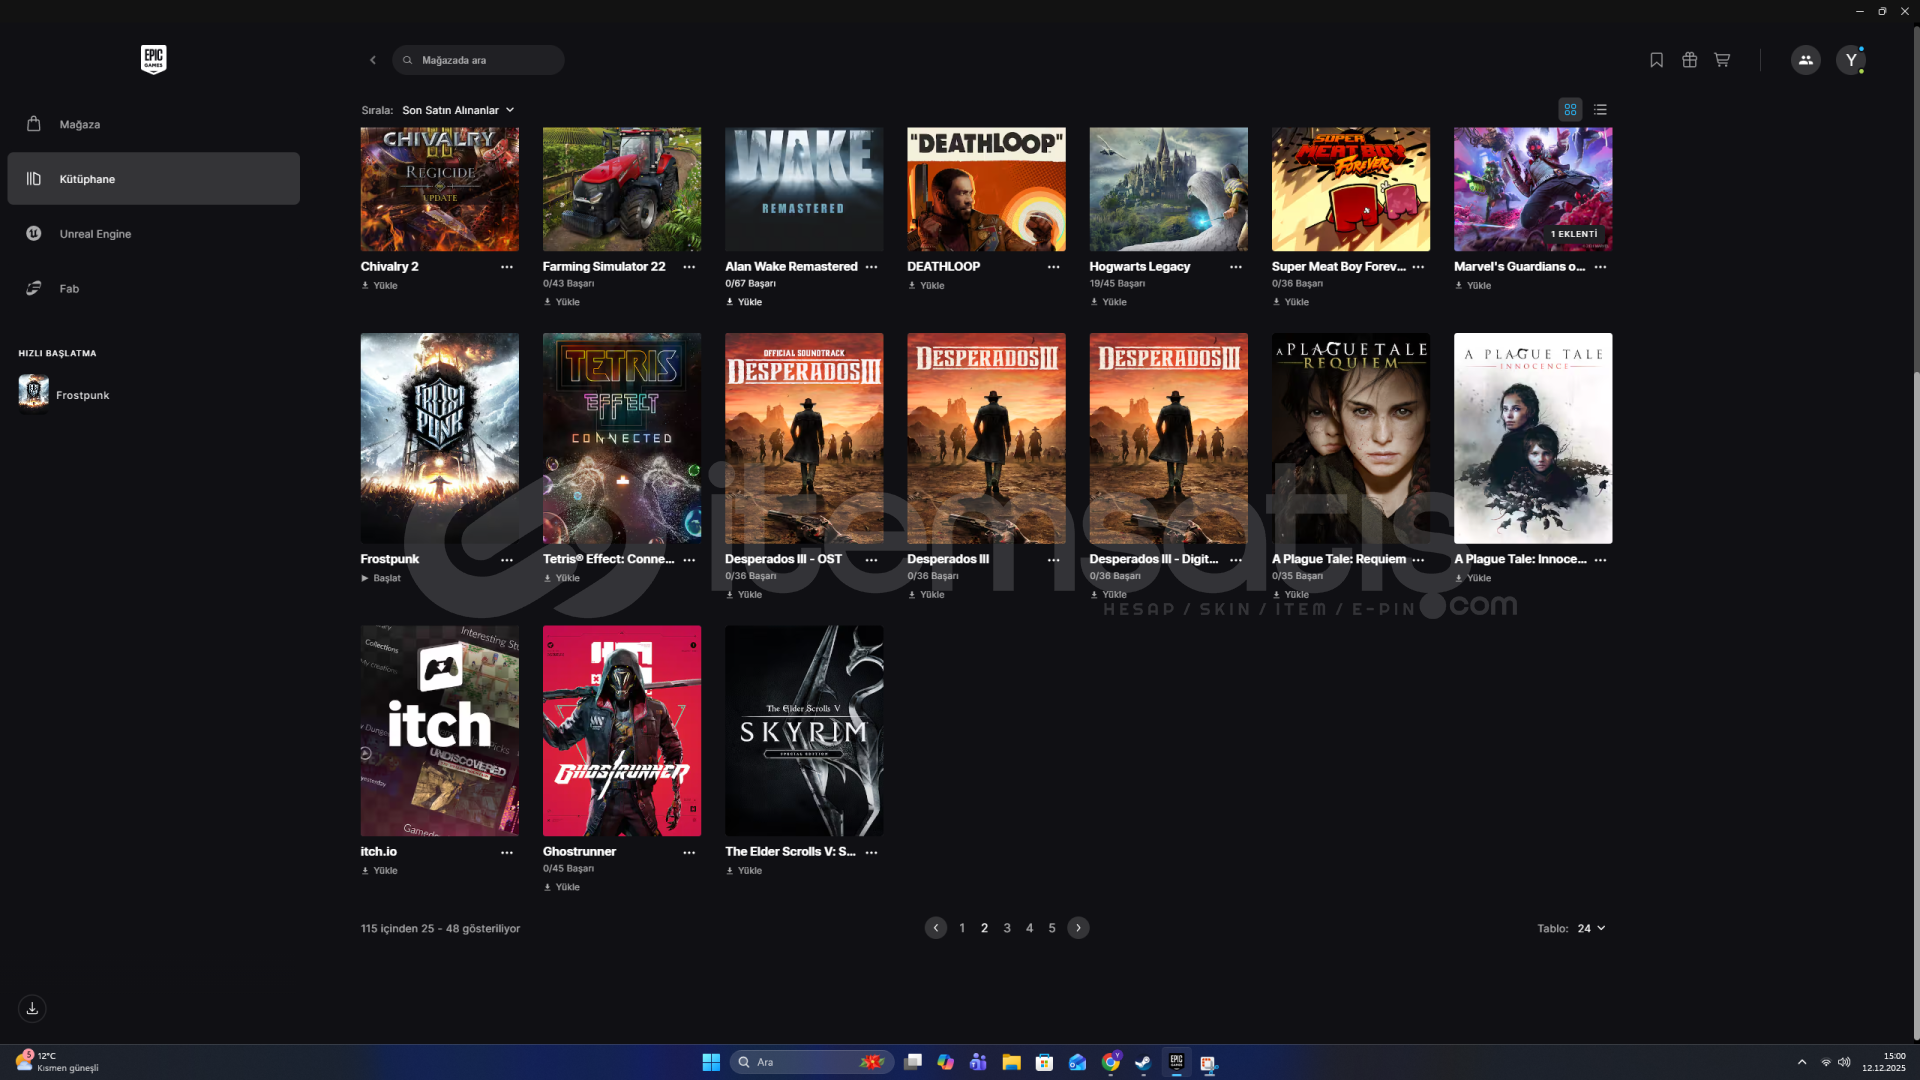Viewport: 1920px width, 1080px height.
Task: Open the three-dot menu for Hogwarts Legacy
Action: coord(1235,267)
